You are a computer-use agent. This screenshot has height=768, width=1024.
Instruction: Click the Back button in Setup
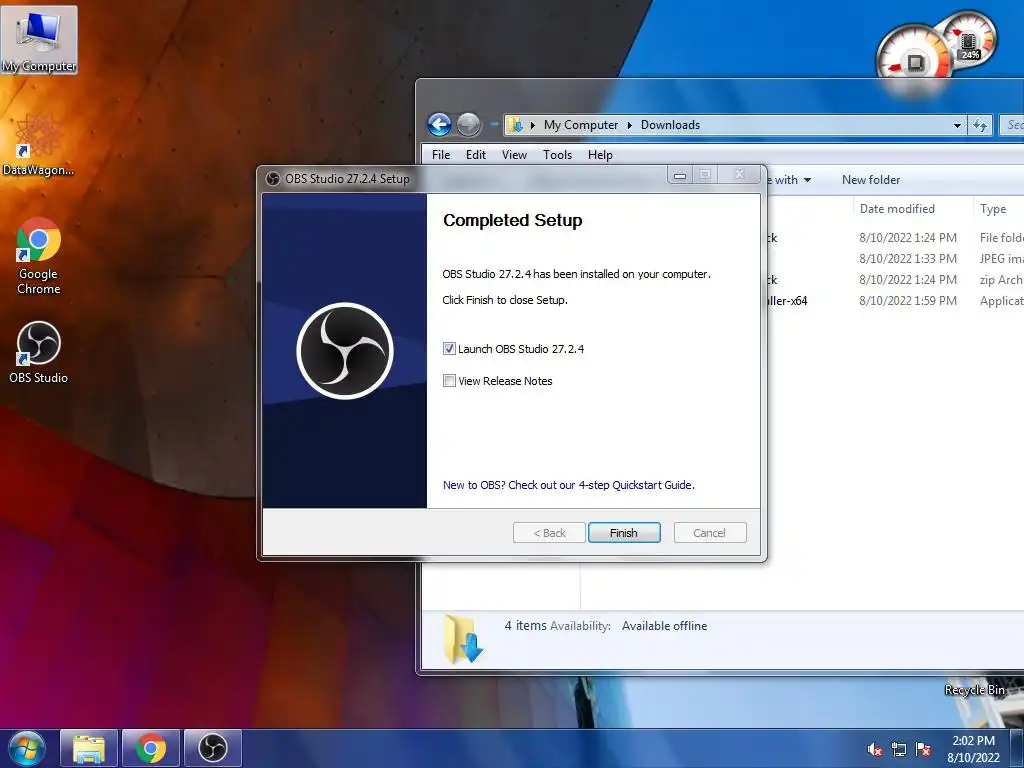(549, 533)
